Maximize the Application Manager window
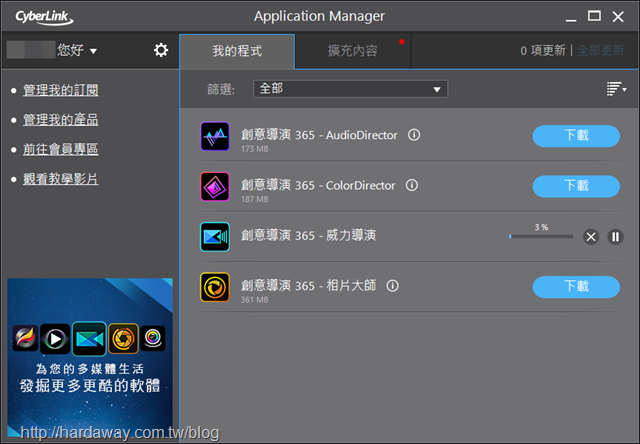 pyautogui.click(x=594, y=16)
